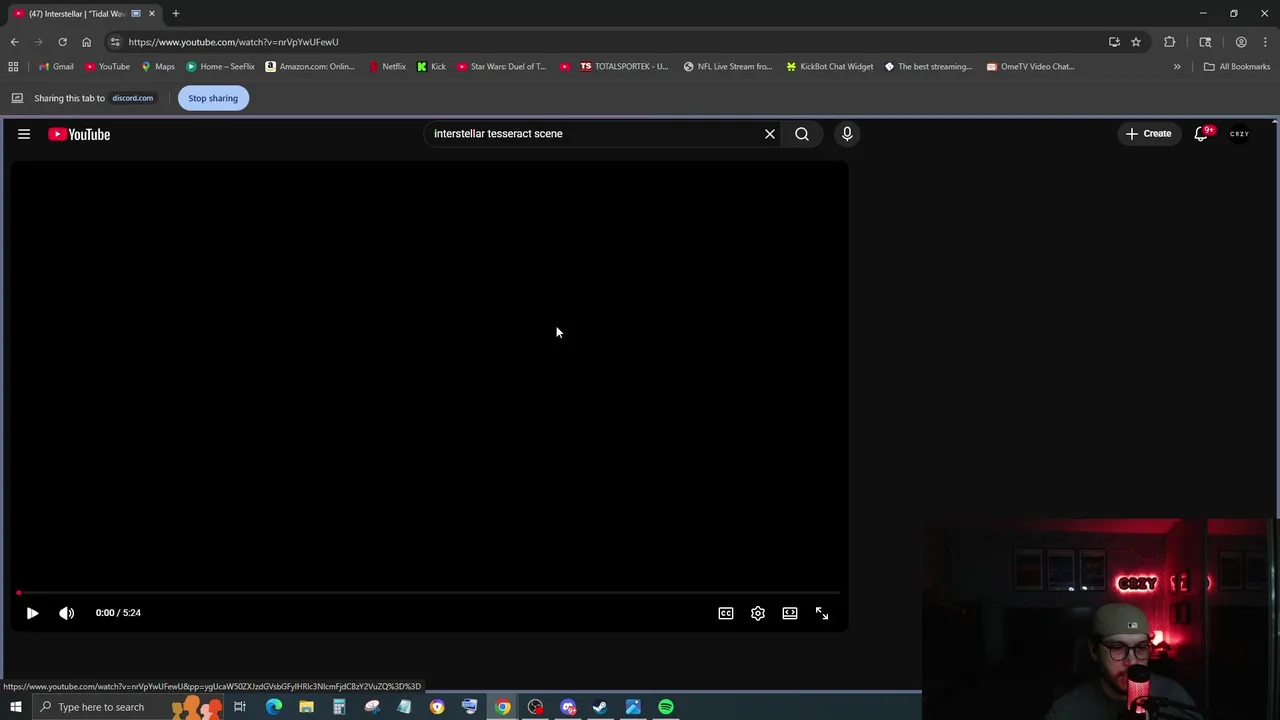Click the search magnifier button
Image resolution: width=1280 pixels, height=720 pixels.
coord(802,134)
